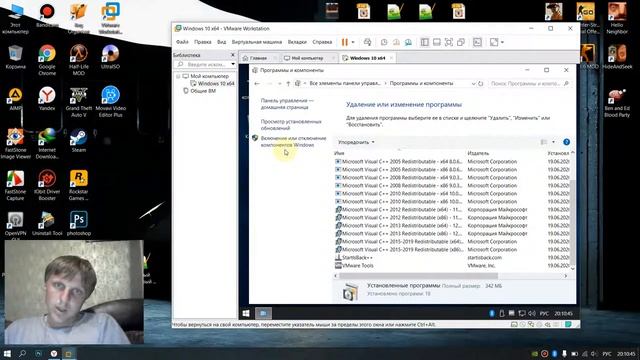Click the blue help icon
640x360 pixels.
pos(566,142)
